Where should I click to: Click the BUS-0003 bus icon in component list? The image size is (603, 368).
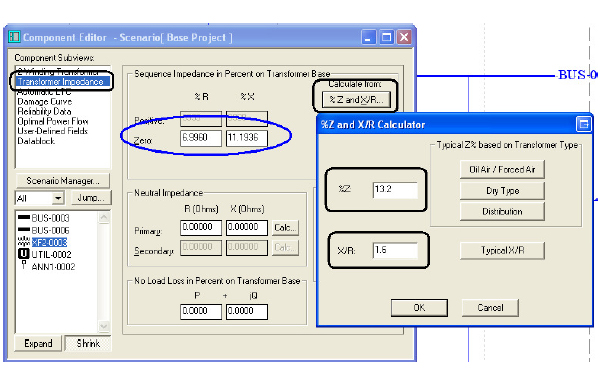point(24,218)
